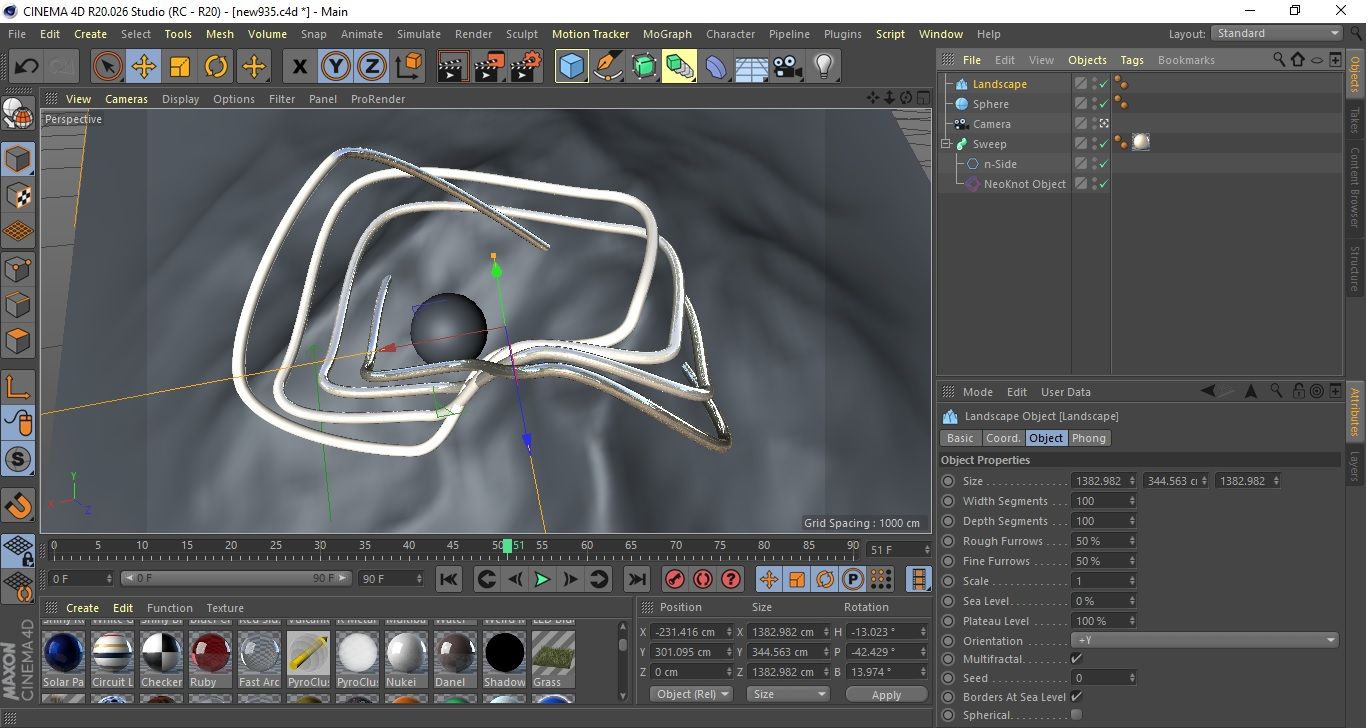1369x728 pixels.
Task: Switch to Model mode in left toolbar
Action: coord(18,158)
